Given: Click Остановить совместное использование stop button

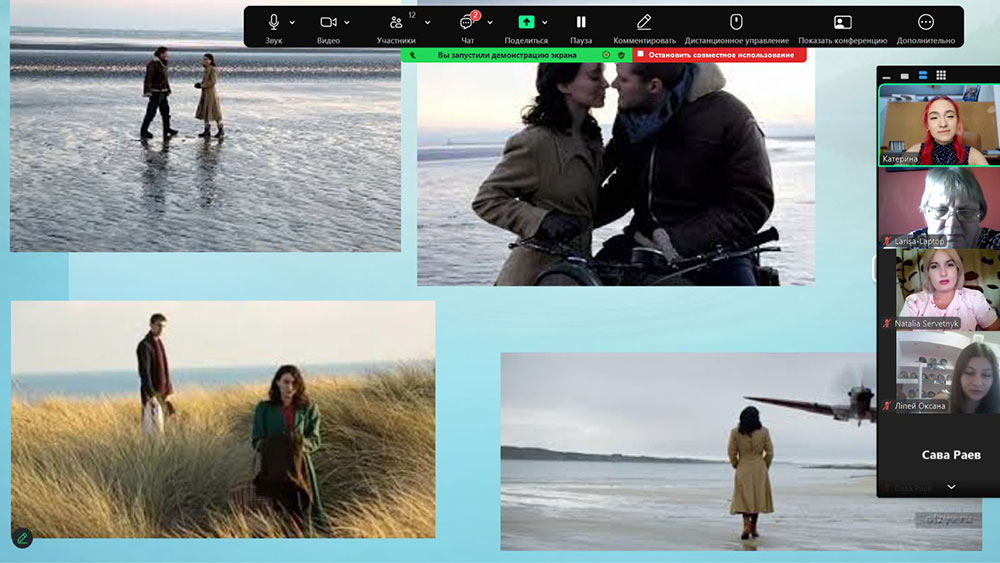Looking at the screenshot, I should pos(719,55).
